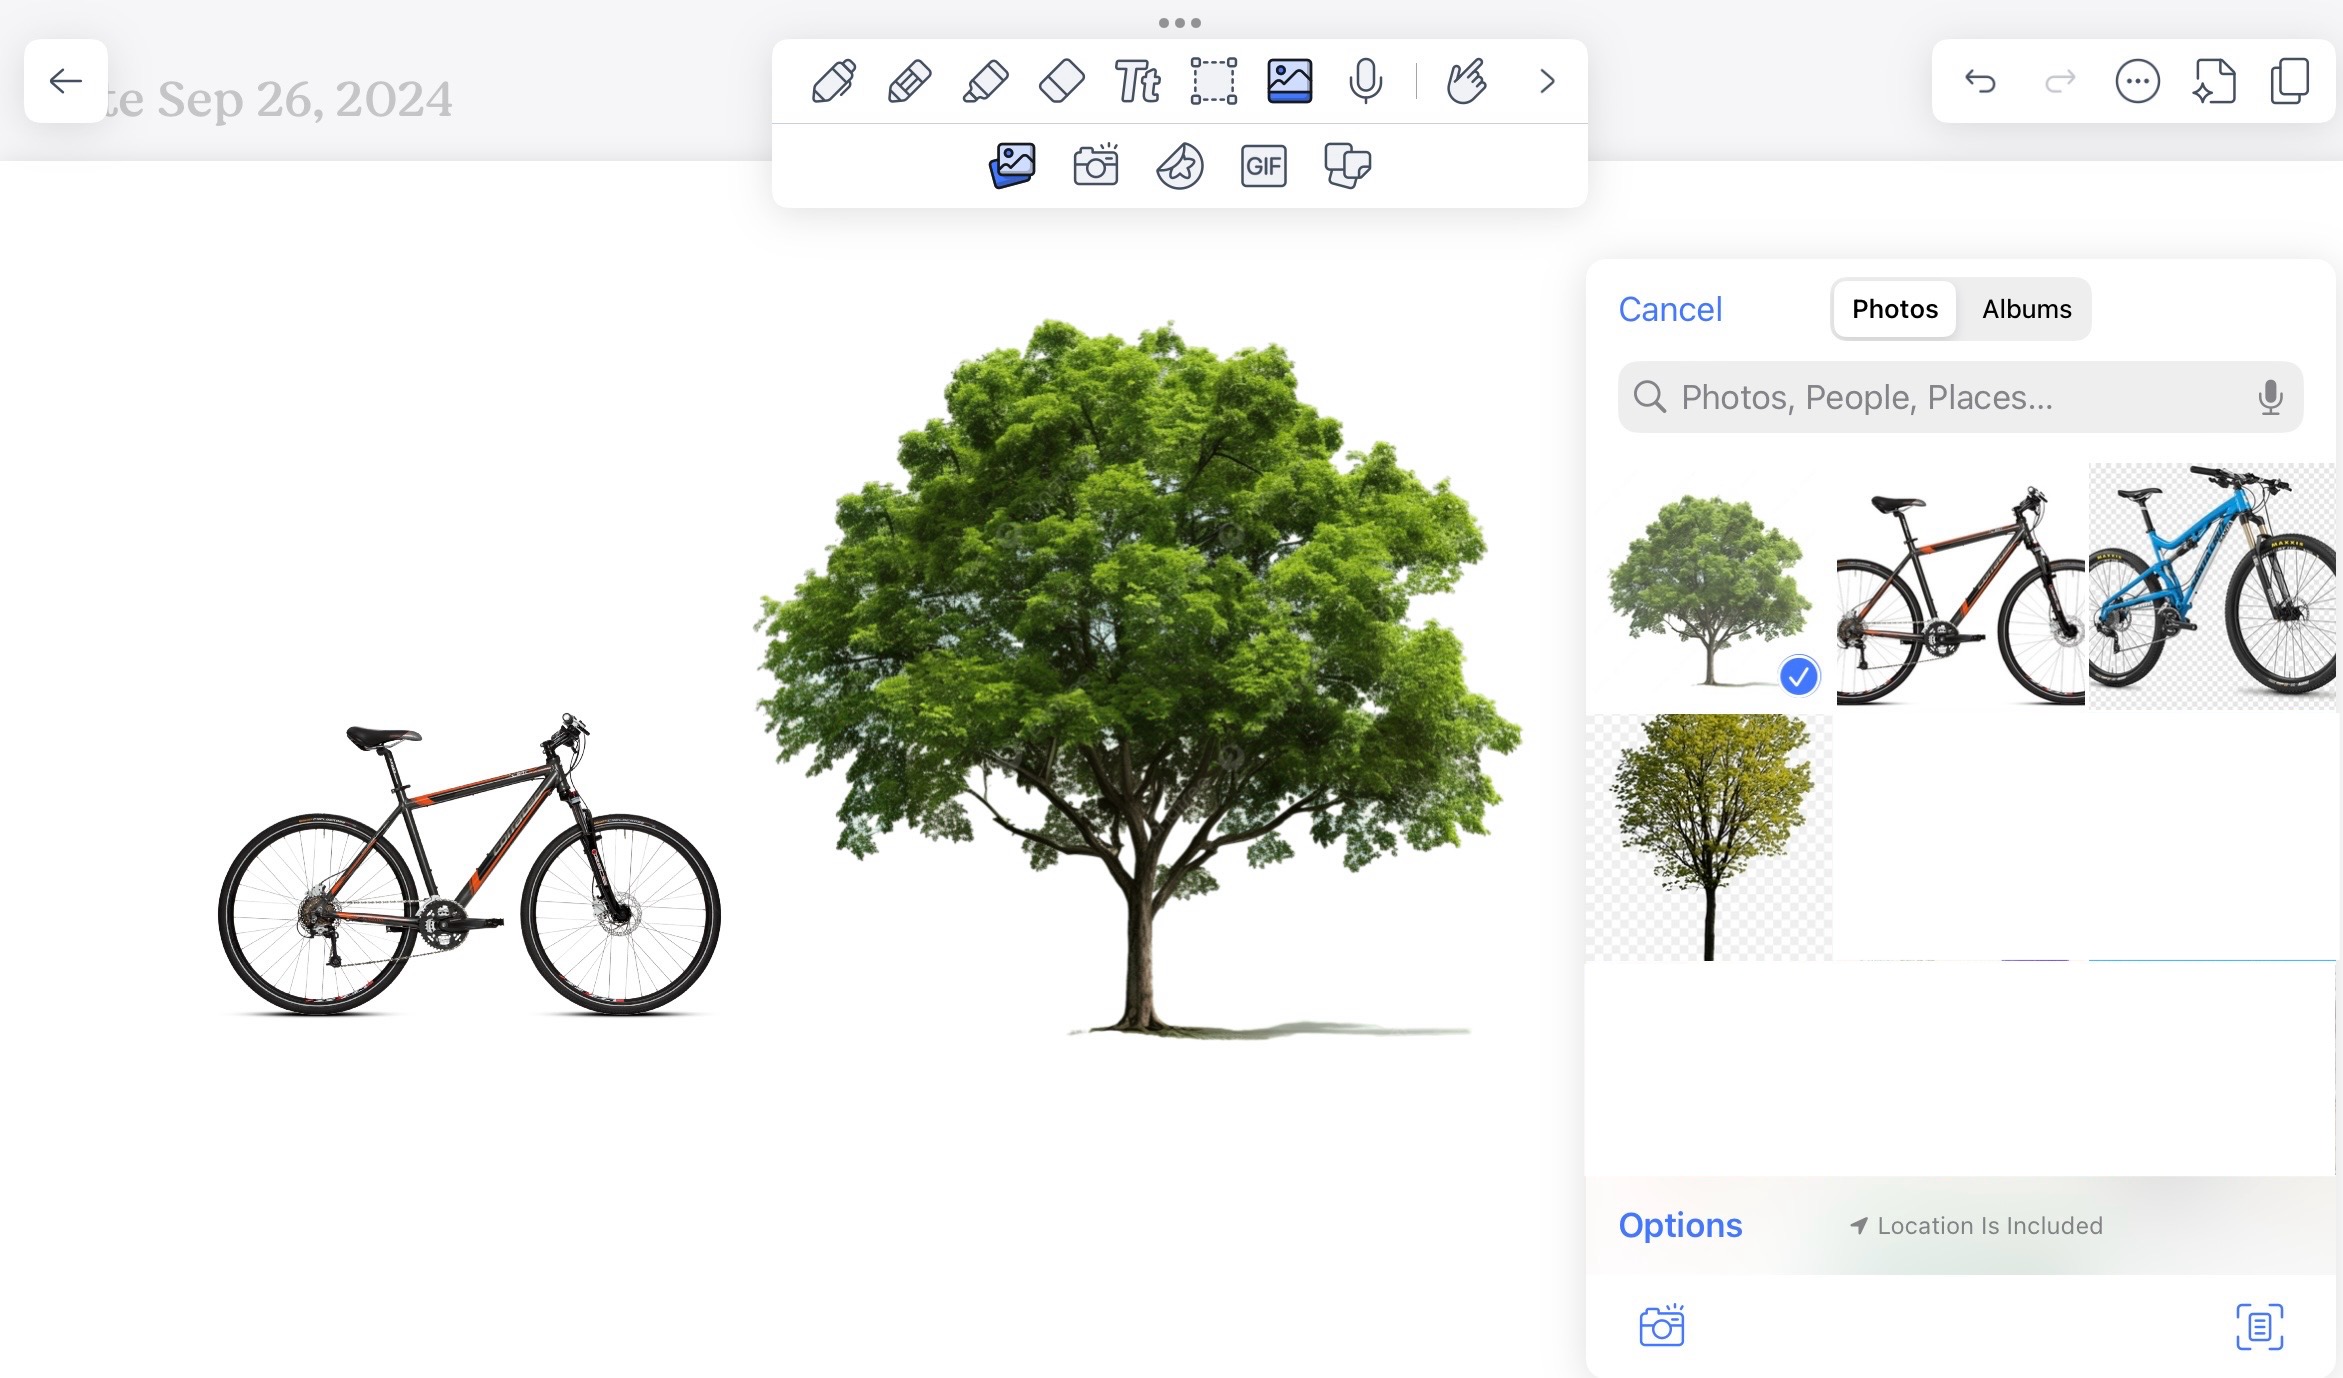
Task: Tap the scan text icon in picker
Action: (2260, 1326)
